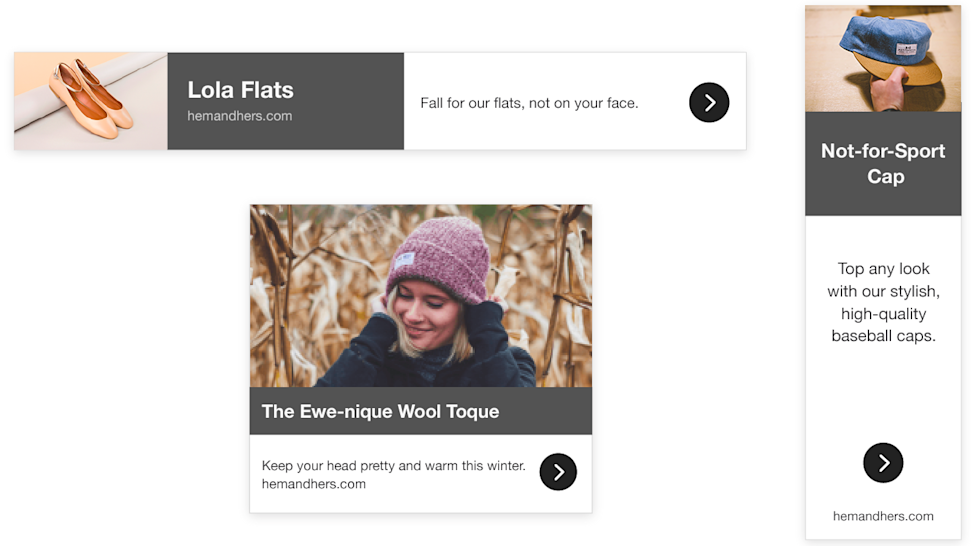Open hemandhers.com link in Wool Toque ad
The height and width of the screenshot is (546, 980).
pos(313,484)
